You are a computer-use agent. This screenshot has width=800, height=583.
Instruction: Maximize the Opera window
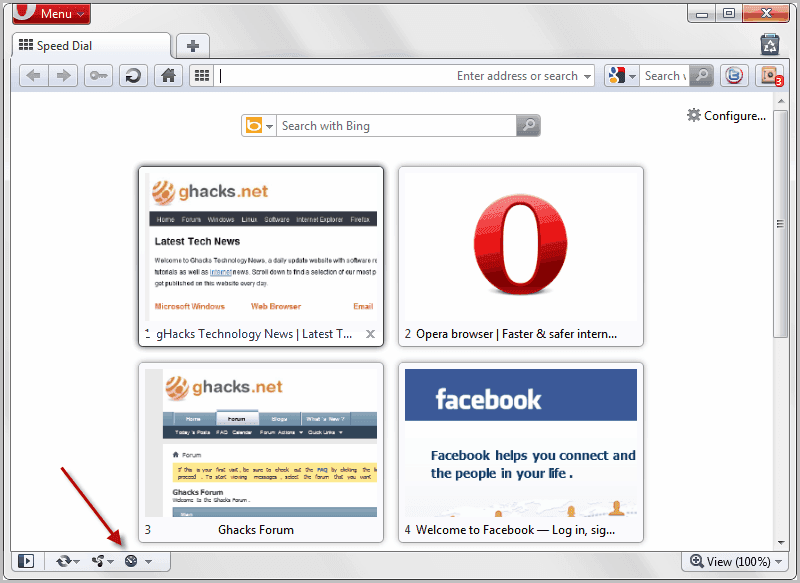pyautogui.click(x=729, y=14)
